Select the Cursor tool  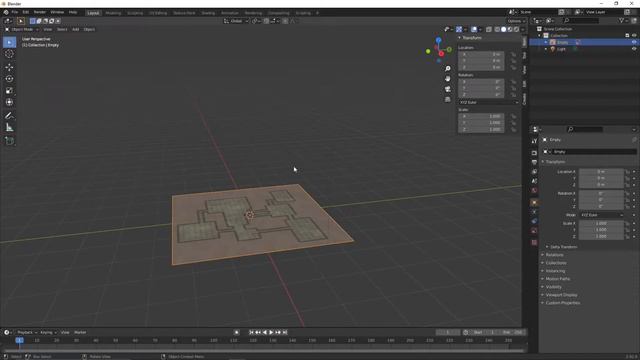click(9, 54)
